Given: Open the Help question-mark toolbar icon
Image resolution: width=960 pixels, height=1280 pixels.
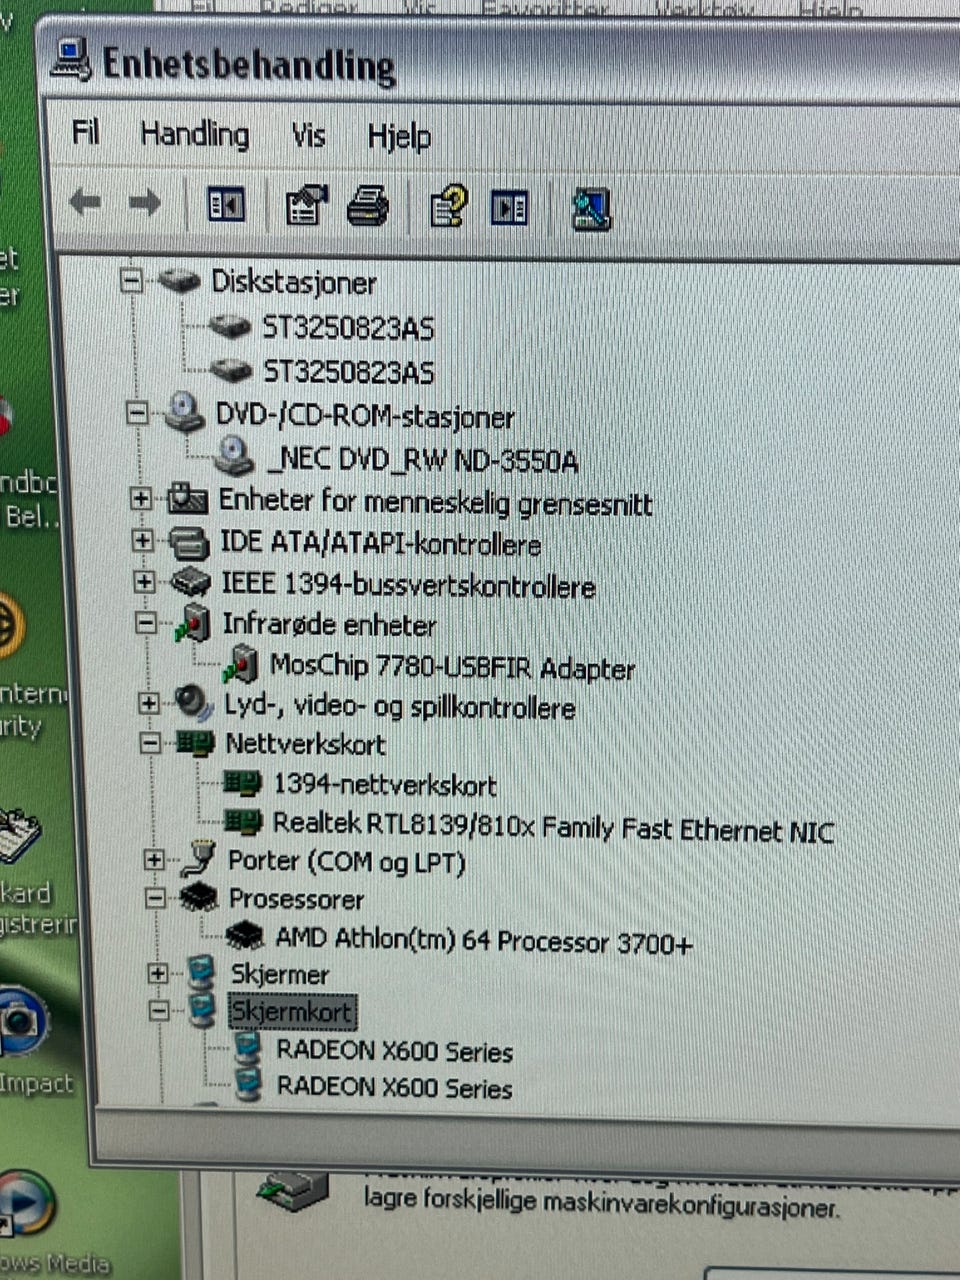Looking at the screenshot, I should coord(448,207).
